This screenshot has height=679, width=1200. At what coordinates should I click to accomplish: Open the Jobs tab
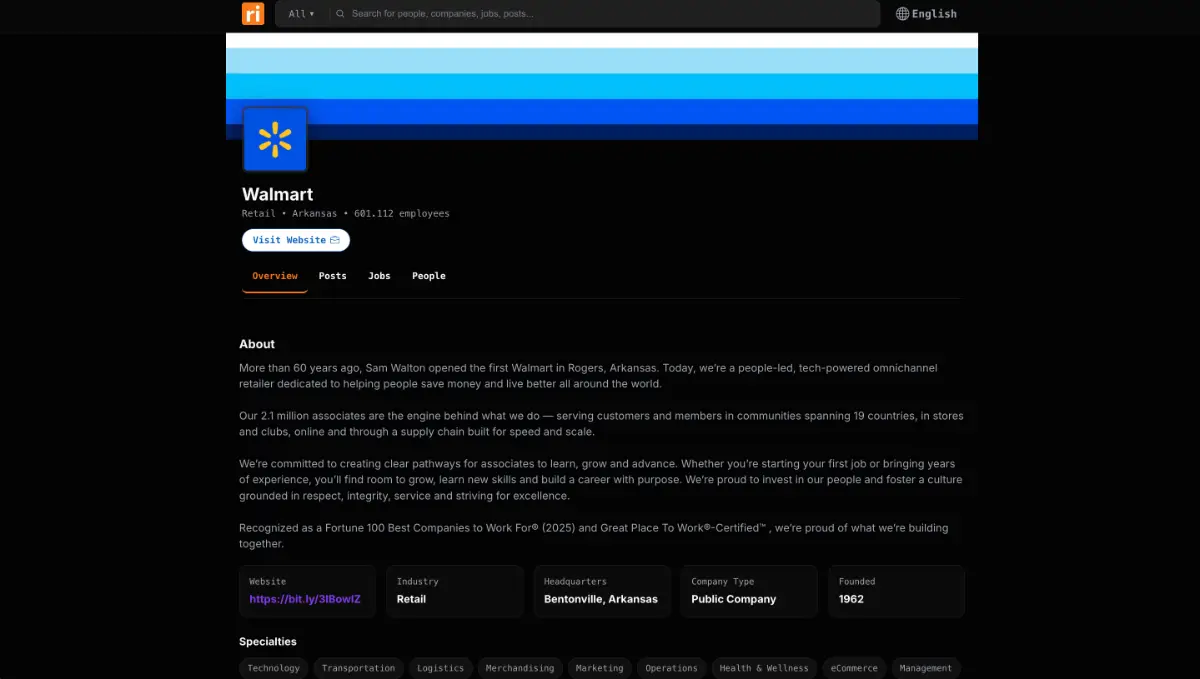tap(379, 276)
